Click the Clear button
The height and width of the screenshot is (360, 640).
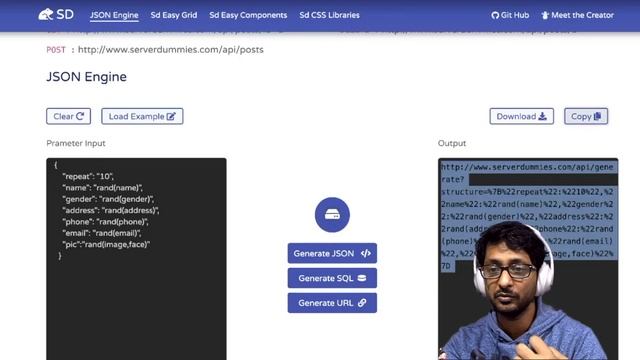click(69, 116)
